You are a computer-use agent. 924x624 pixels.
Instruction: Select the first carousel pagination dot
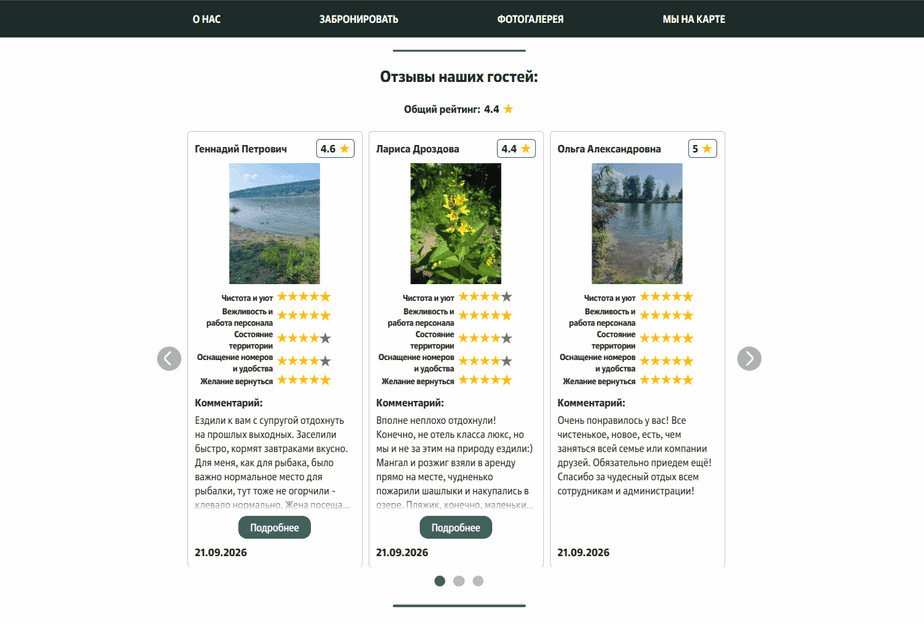coord(440,581)
